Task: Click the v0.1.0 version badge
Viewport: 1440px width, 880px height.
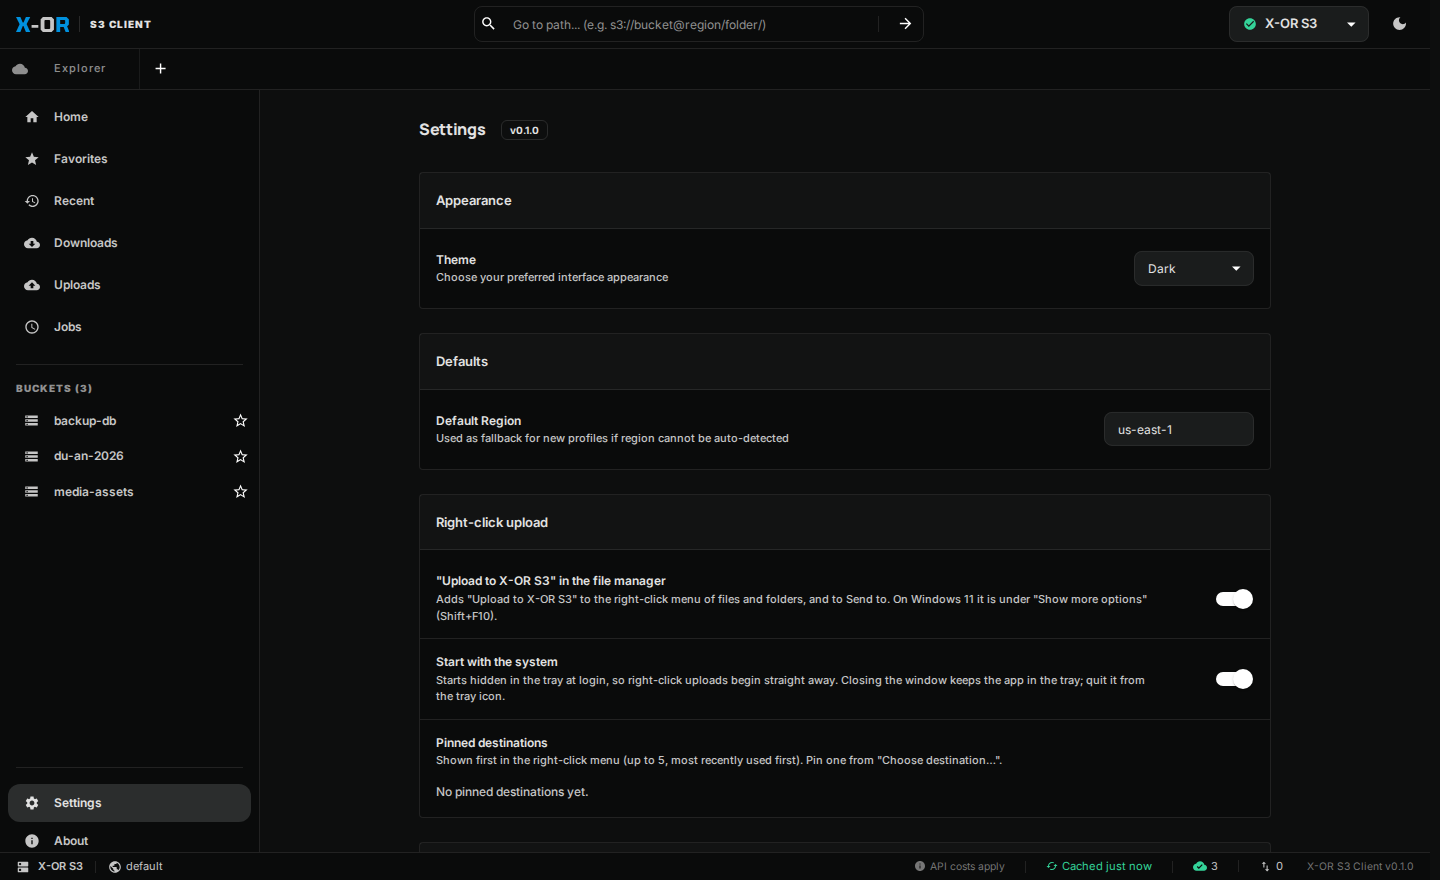Action: tap(524, 130)
